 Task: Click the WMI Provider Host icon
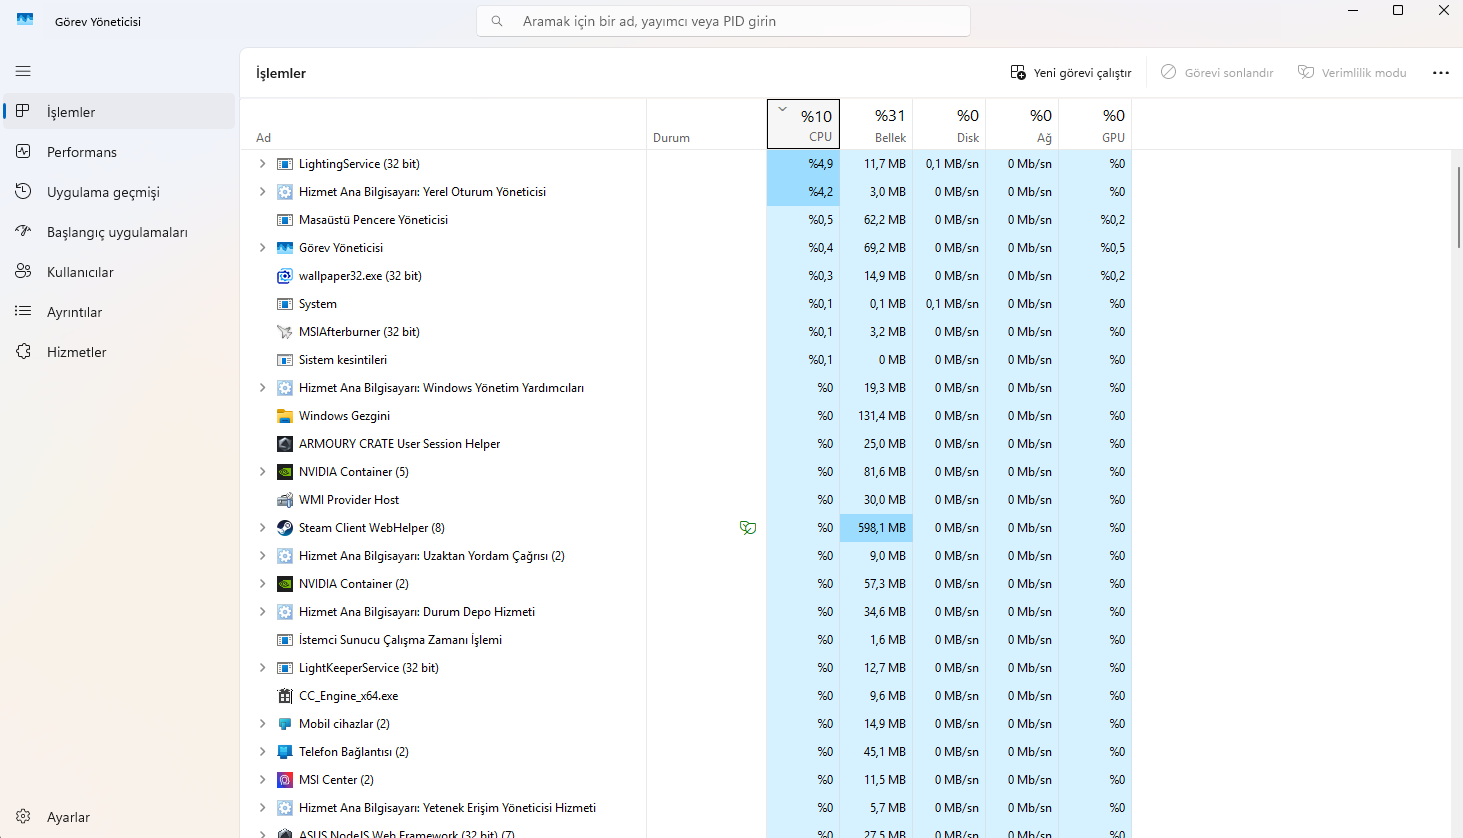(x=285, y=500)
